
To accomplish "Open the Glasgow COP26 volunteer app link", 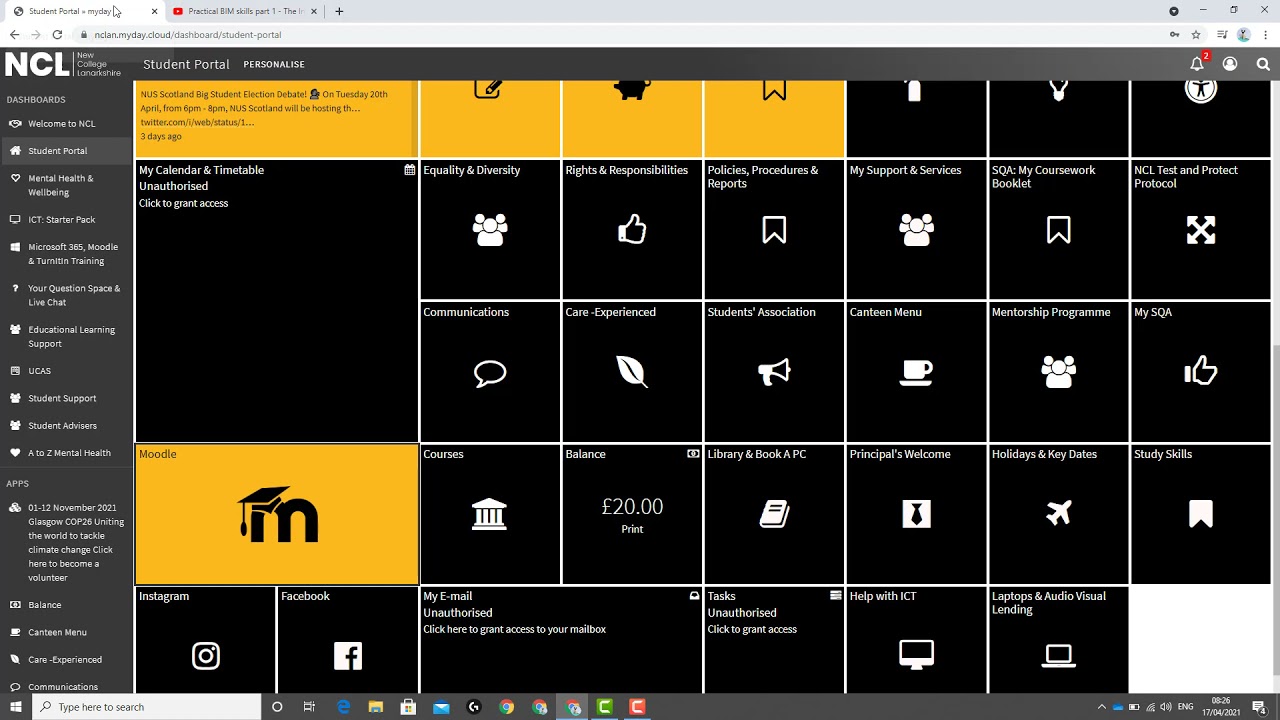I will 66,543.
